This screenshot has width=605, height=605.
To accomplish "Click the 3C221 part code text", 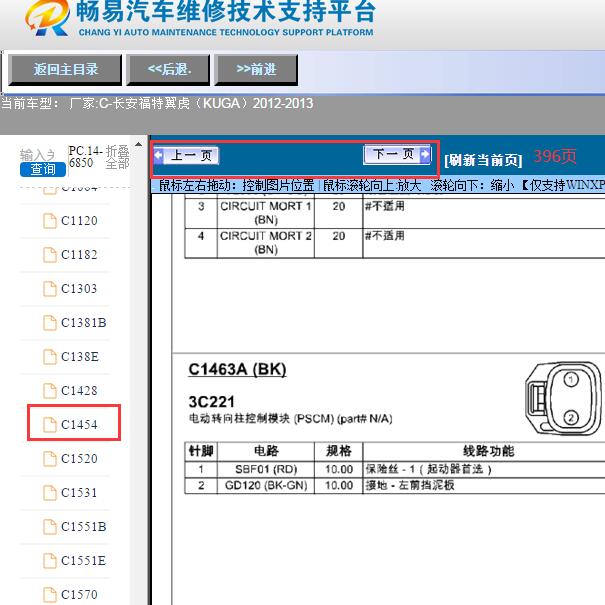I will click(x=211, y=402).
